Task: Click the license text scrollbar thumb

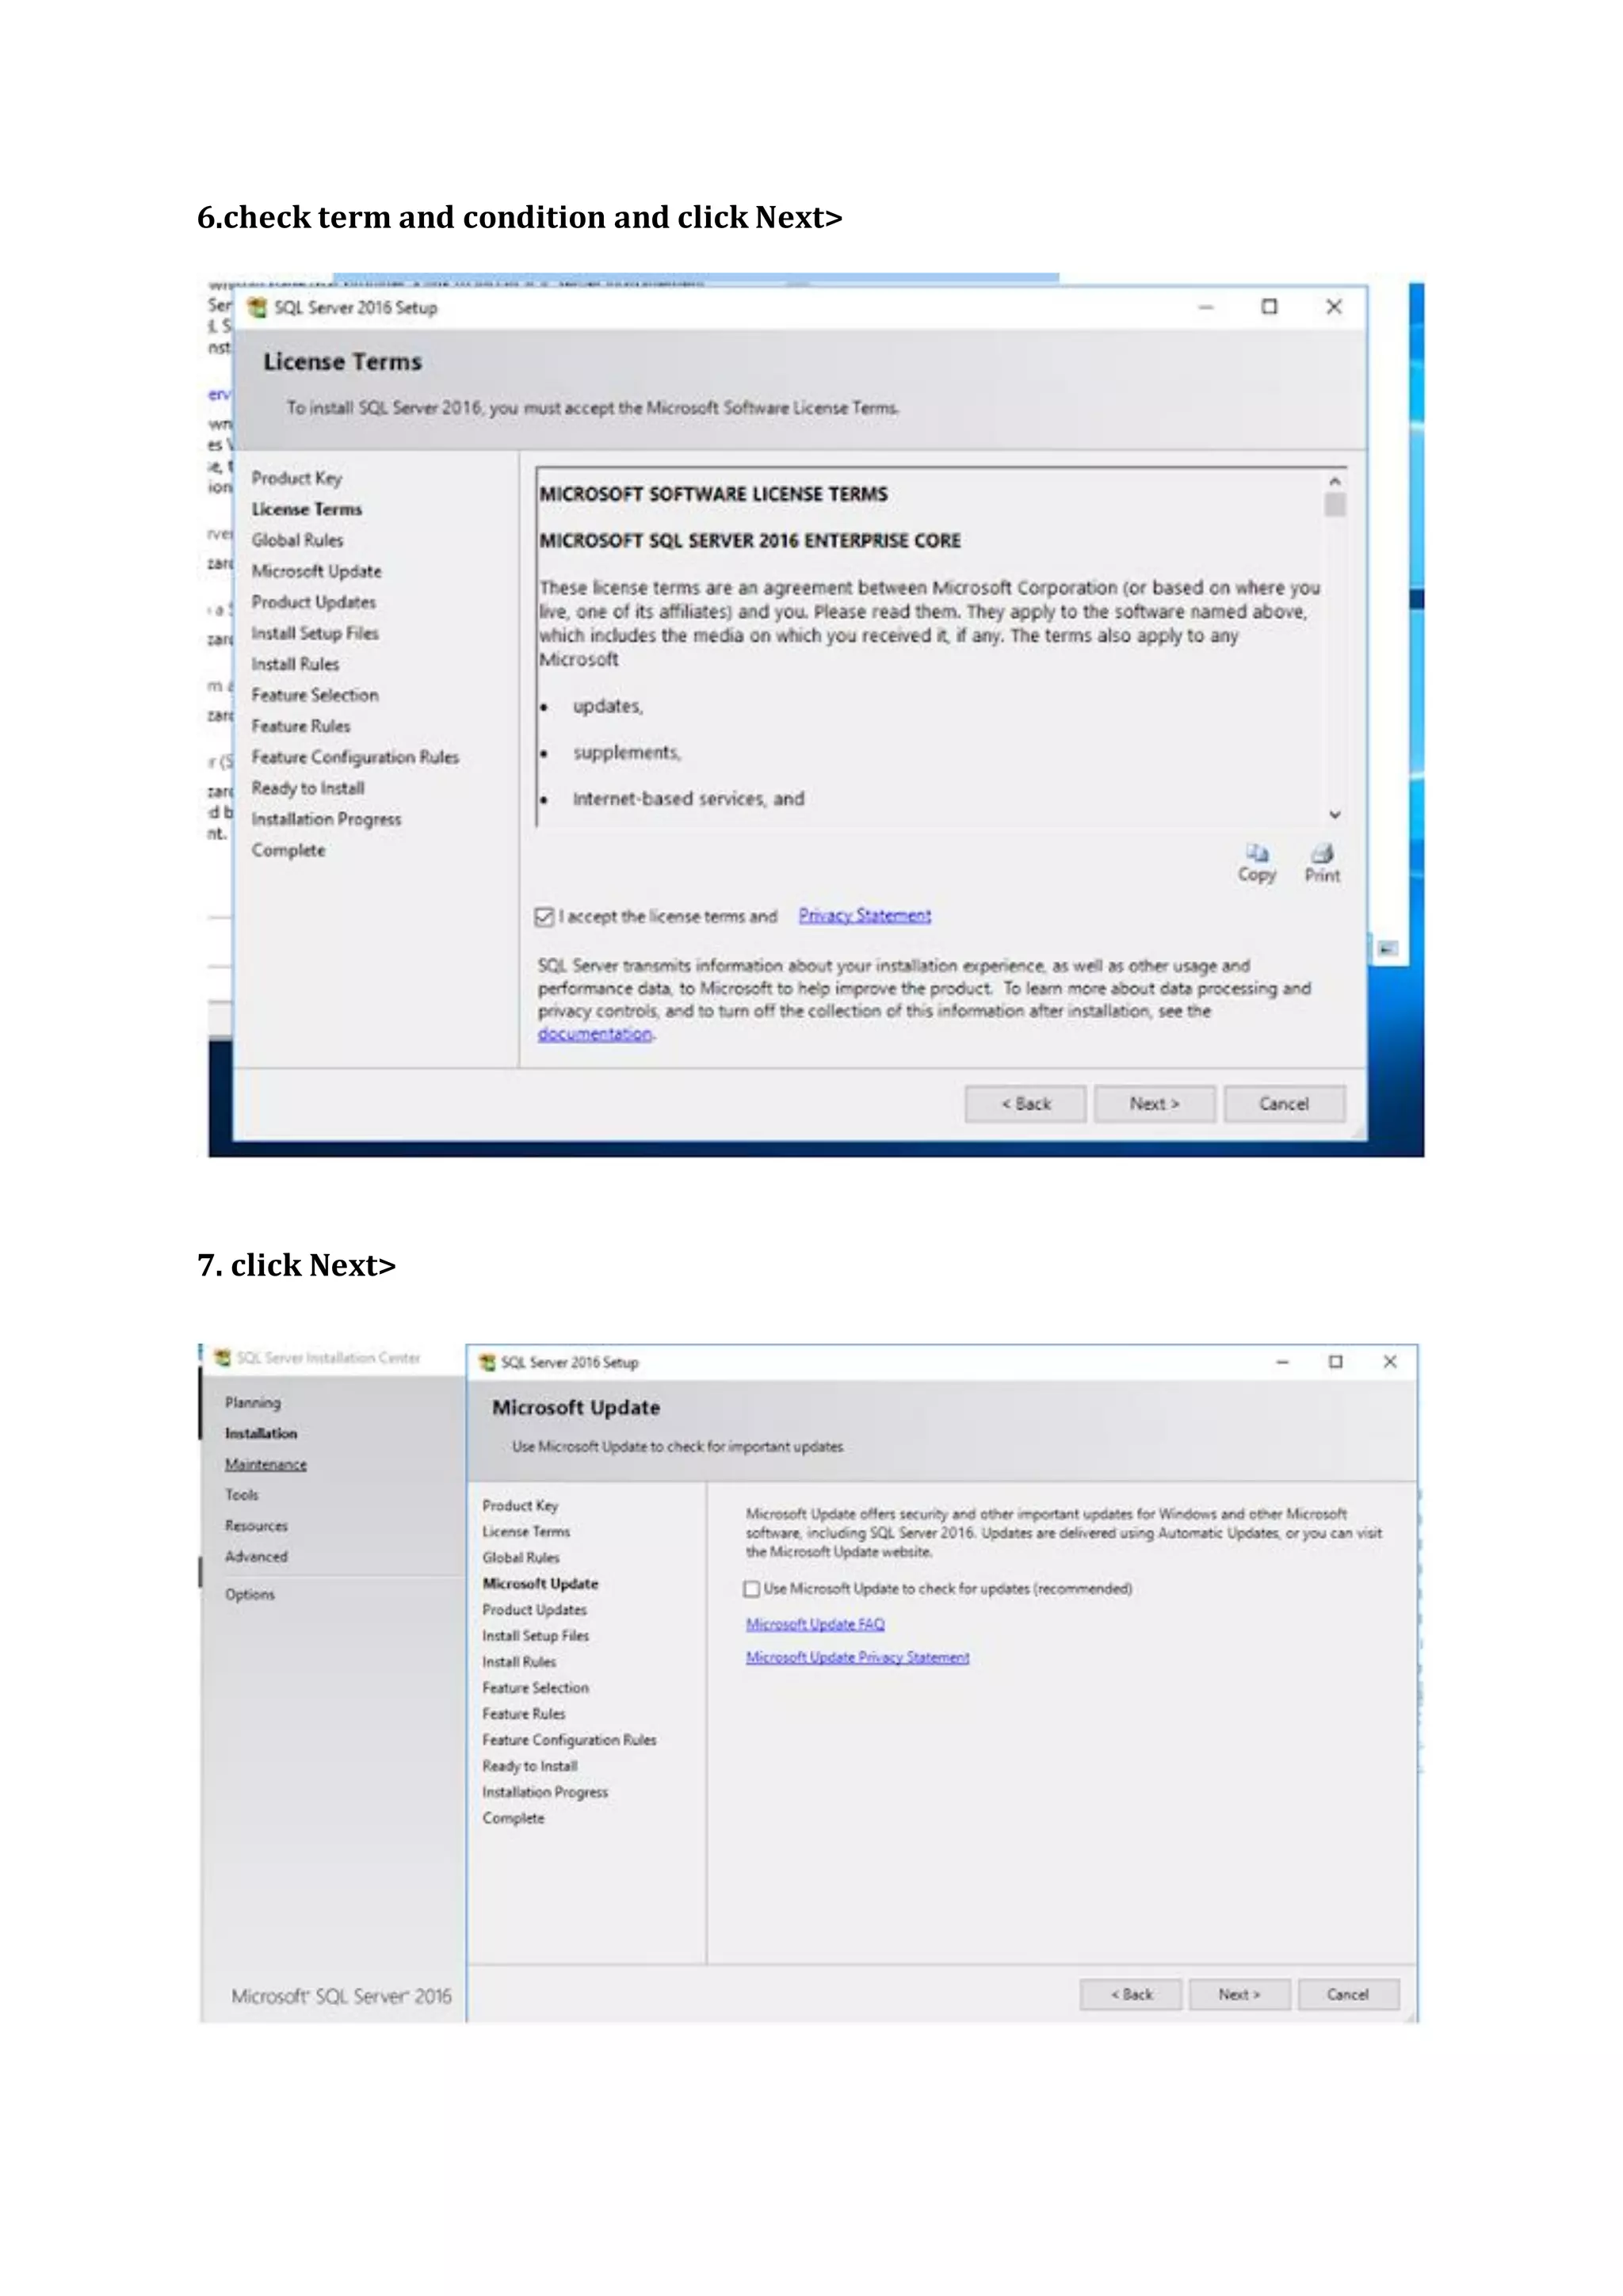Action: point(1334,504)
